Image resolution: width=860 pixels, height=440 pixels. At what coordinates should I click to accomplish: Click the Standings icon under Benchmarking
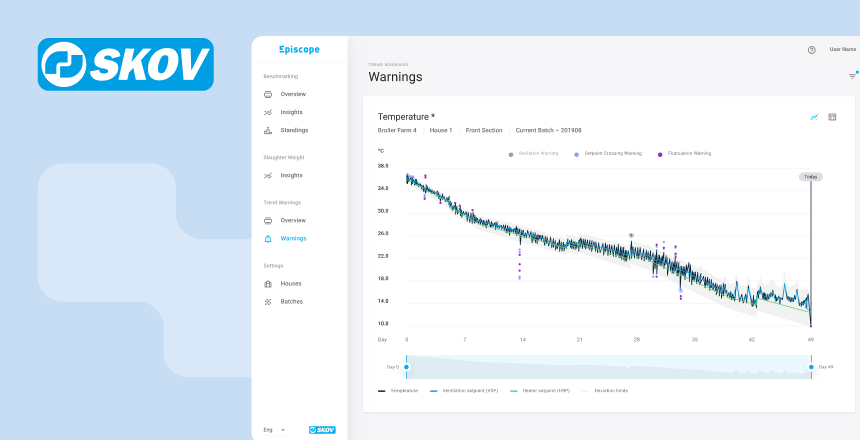click(x=268, y=131)
